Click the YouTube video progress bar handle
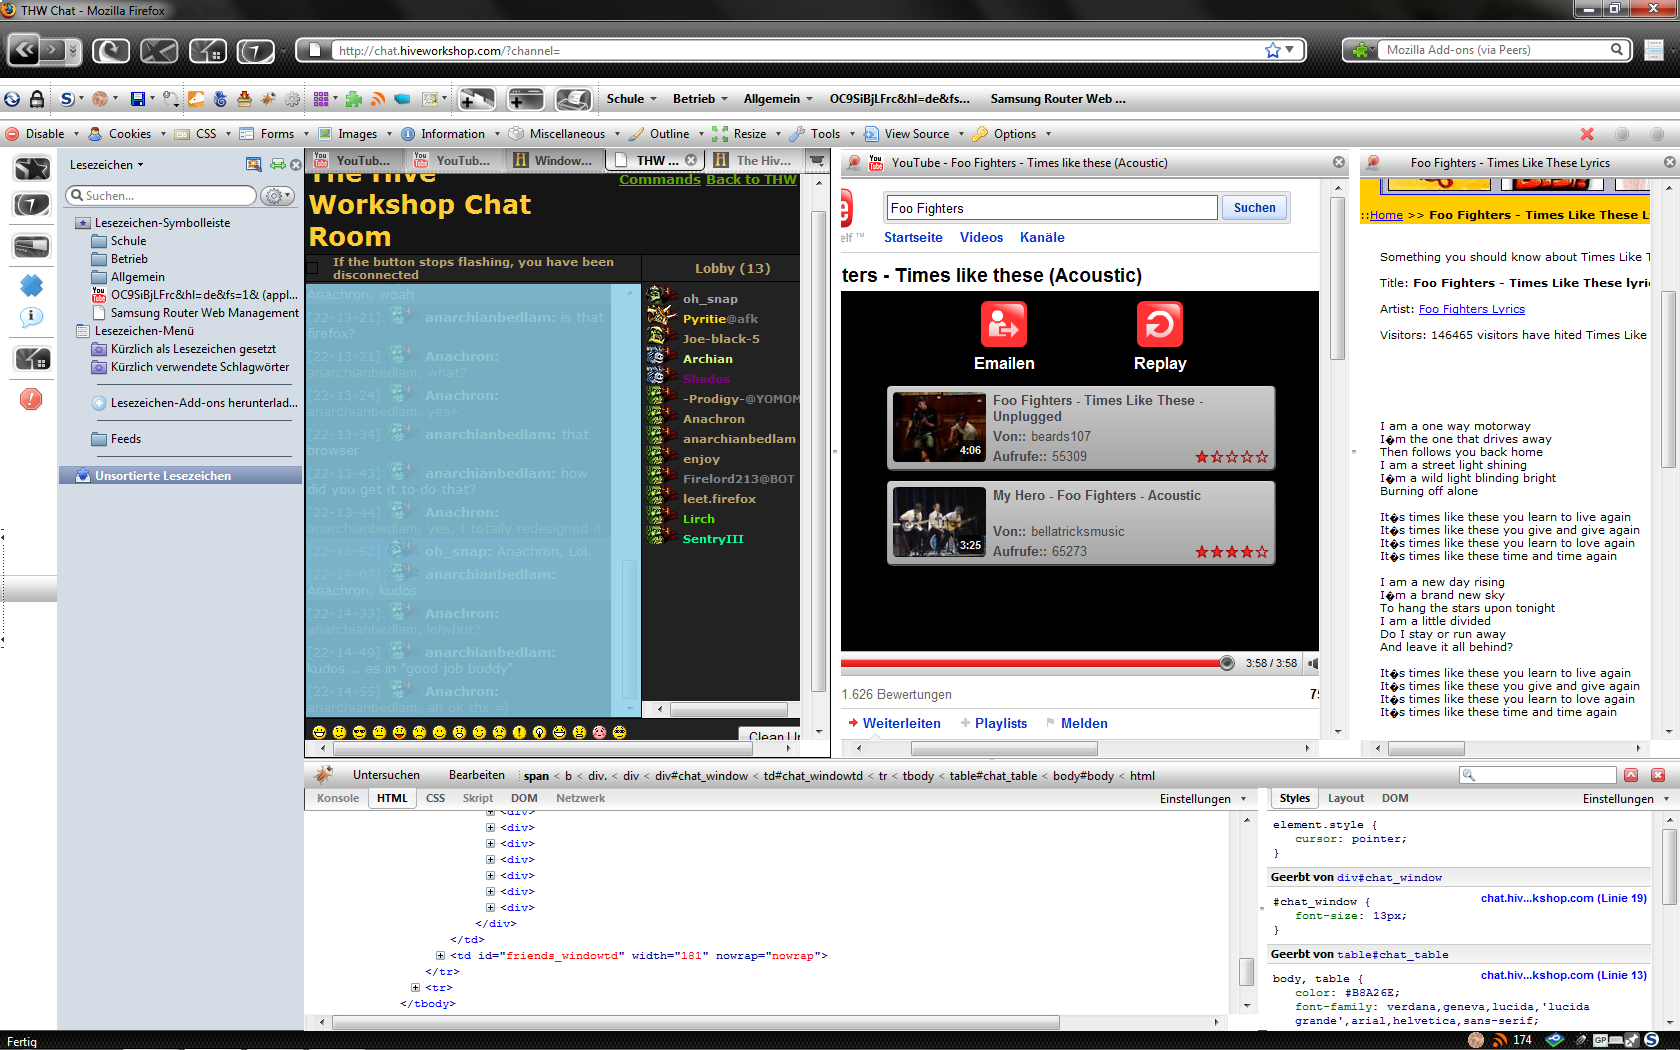 pos(1227,663)
